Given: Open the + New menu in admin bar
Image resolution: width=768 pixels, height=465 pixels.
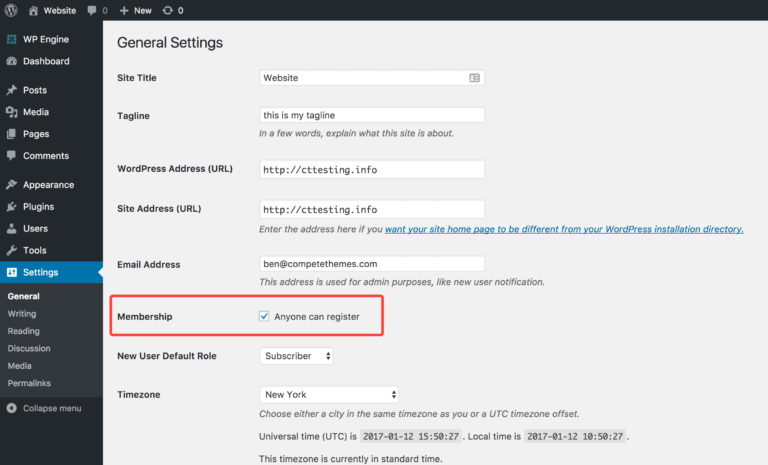Looking at the screenshot, I should click(135, 10).
